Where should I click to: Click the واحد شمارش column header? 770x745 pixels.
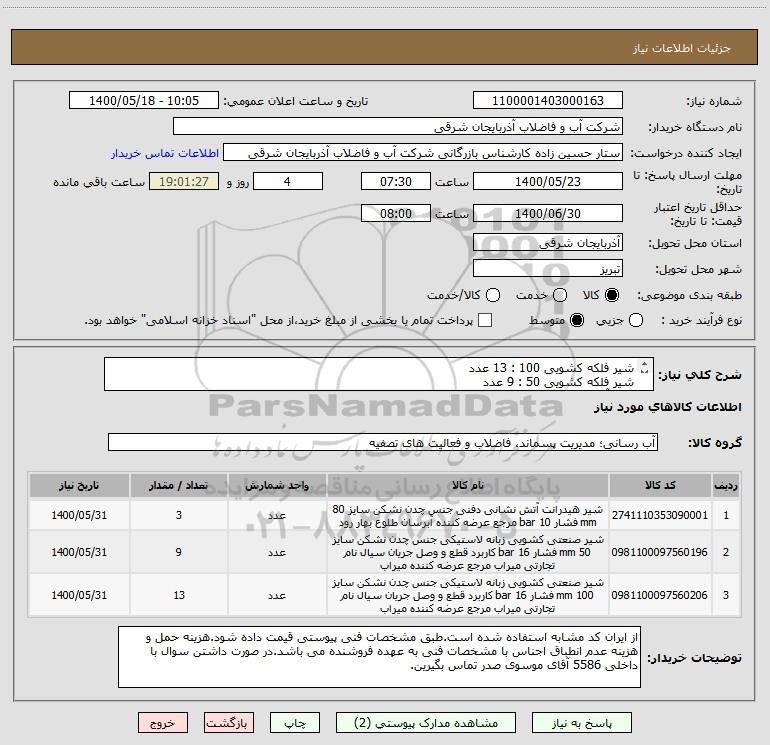click(277, 485)
